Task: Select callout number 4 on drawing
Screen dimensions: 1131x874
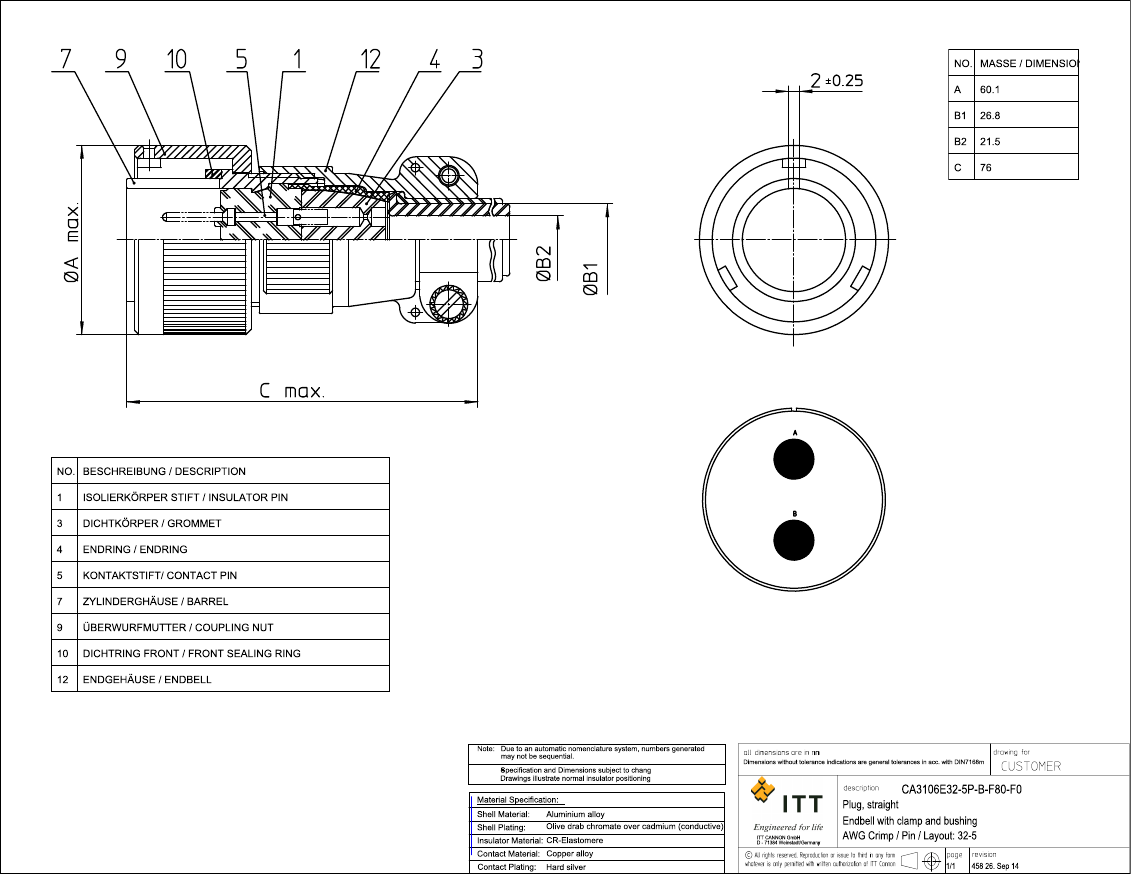Action: 434,59
